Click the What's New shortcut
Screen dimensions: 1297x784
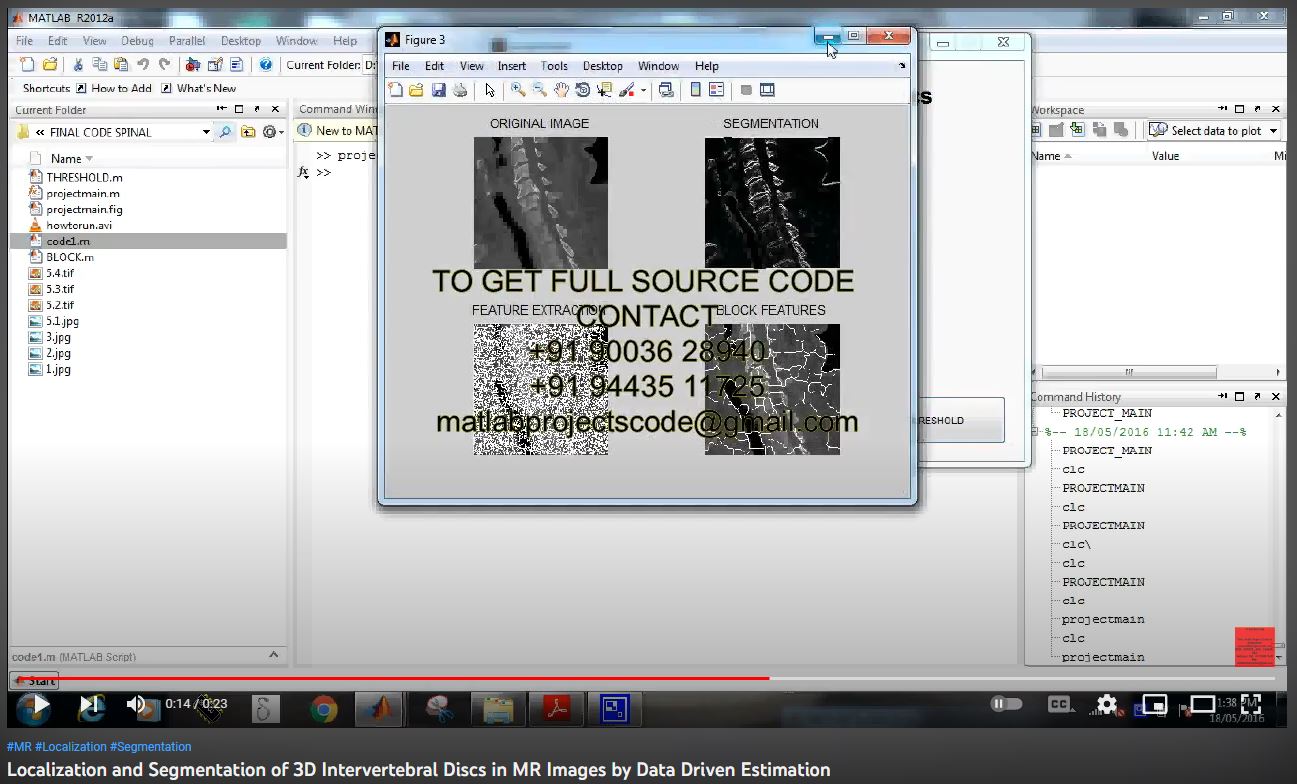tap(206, 88)
